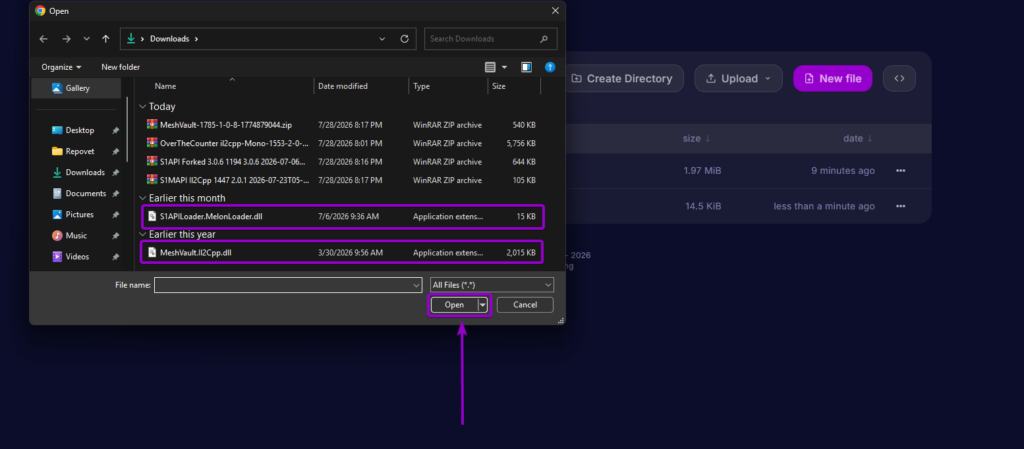This screenshot has height=449, width=1024.
Task: Select OverTheCounter il2cpp-Mono zip file
Action: (342, 143)
